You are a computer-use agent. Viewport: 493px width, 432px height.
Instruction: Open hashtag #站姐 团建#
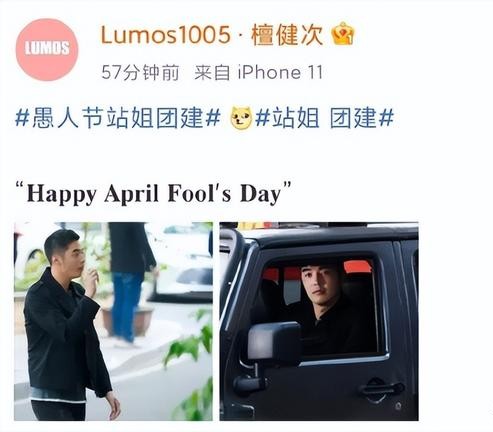click(x=325, y=118)
